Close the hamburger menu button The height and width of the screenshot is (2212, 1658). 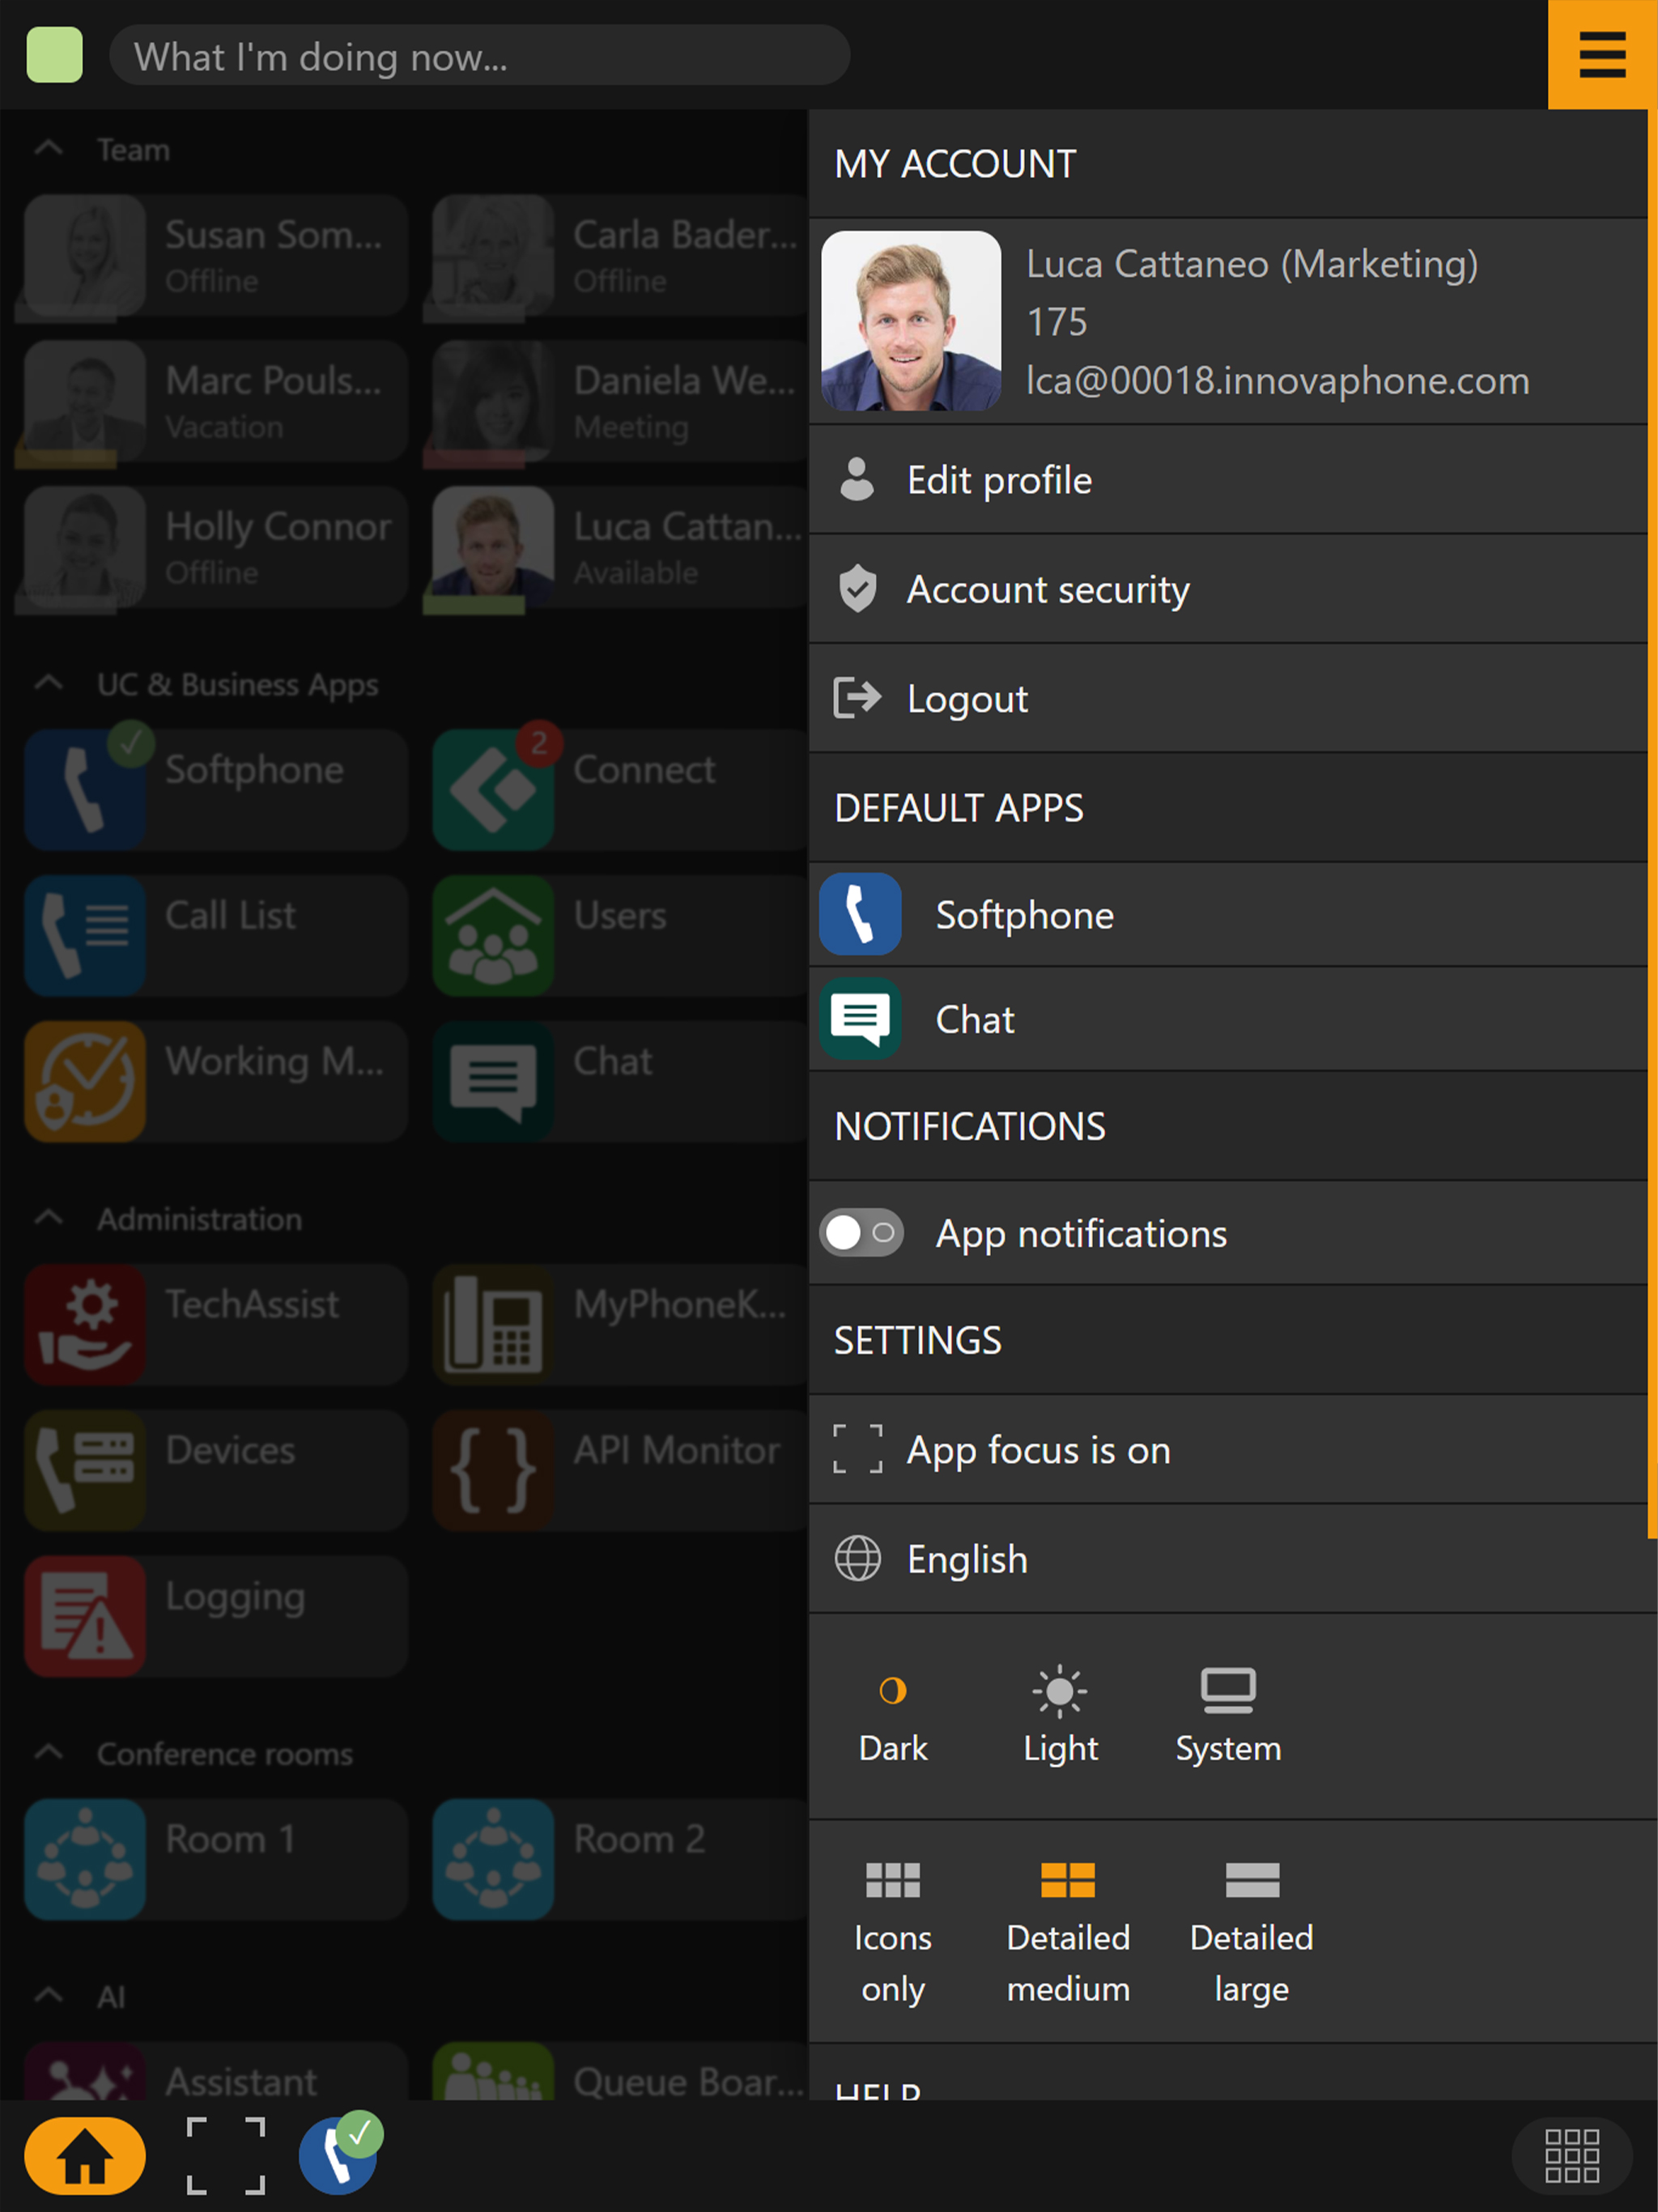pyautogui.click(x=1602, y=54)
